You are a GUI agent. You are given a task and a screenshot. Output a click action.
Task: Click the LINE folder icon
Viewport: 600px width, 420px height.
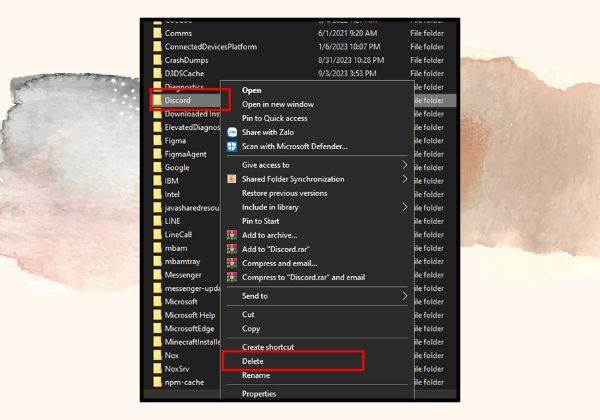tap(157, 221)
